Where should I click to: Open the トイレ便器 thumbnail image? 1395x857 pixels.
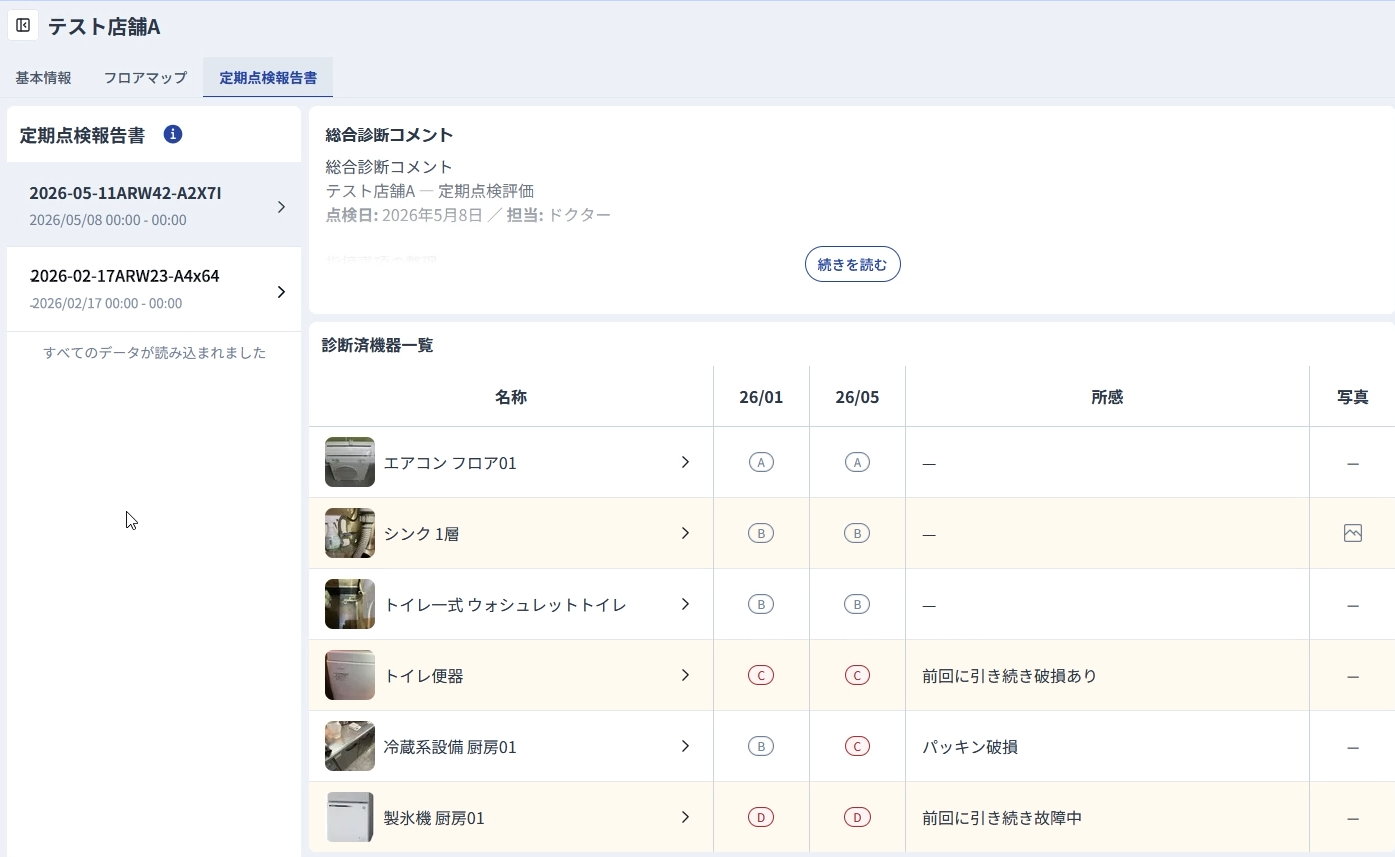pyautogui.click(x=350, y=675)
